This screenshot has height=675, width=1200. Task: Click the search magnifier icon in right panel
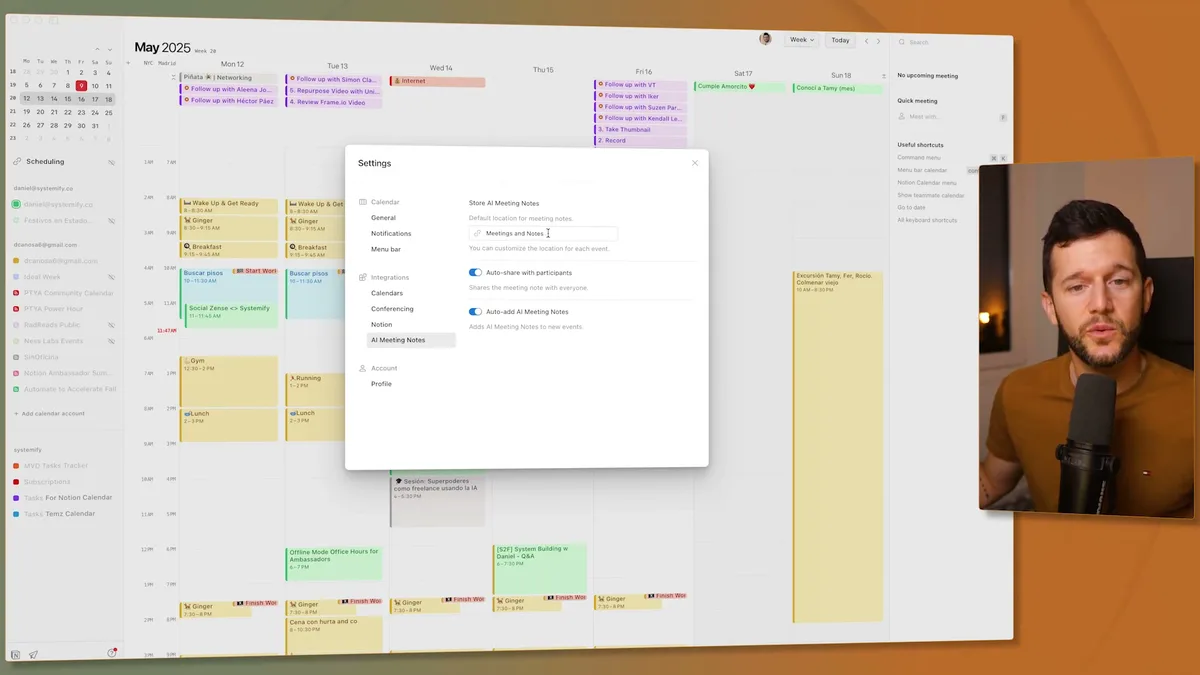point(902,43)
